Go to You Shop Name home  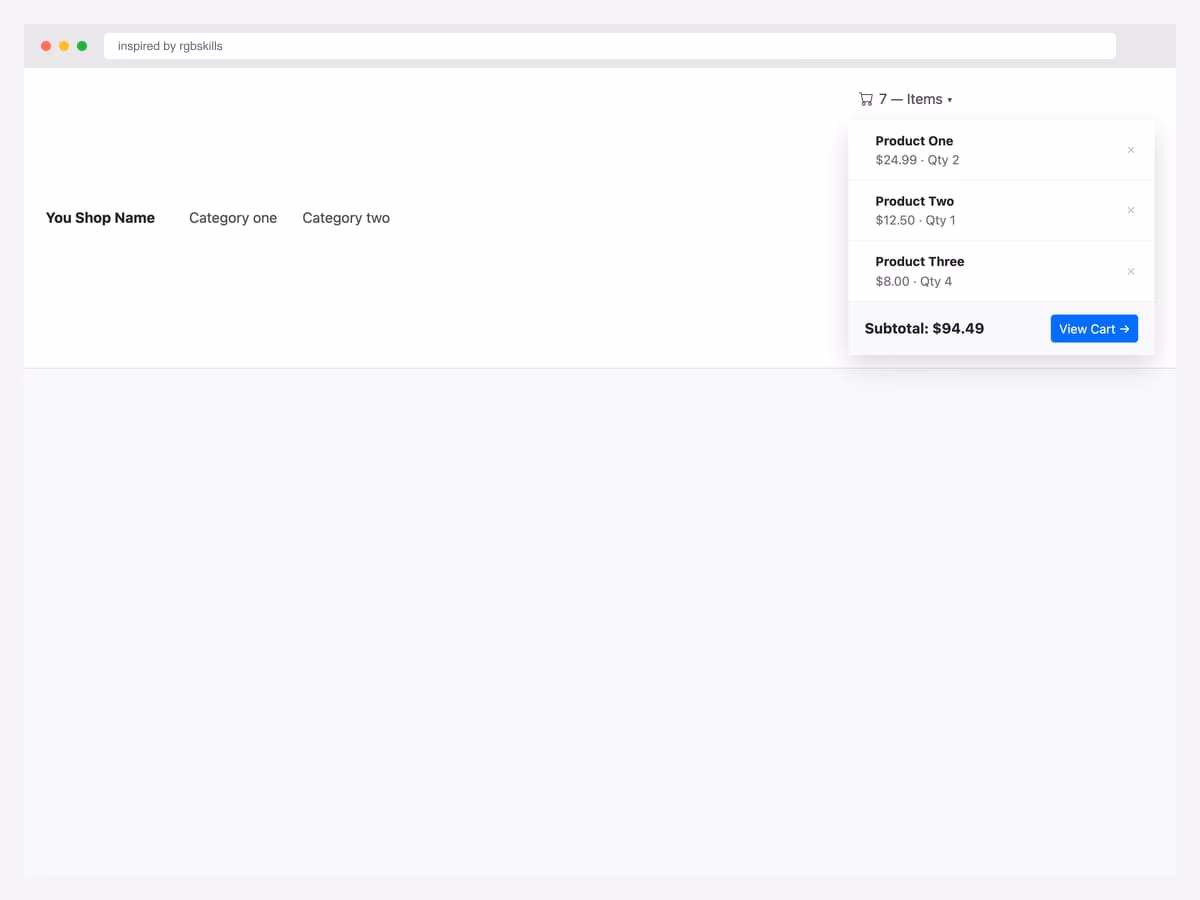click(100, 218)
